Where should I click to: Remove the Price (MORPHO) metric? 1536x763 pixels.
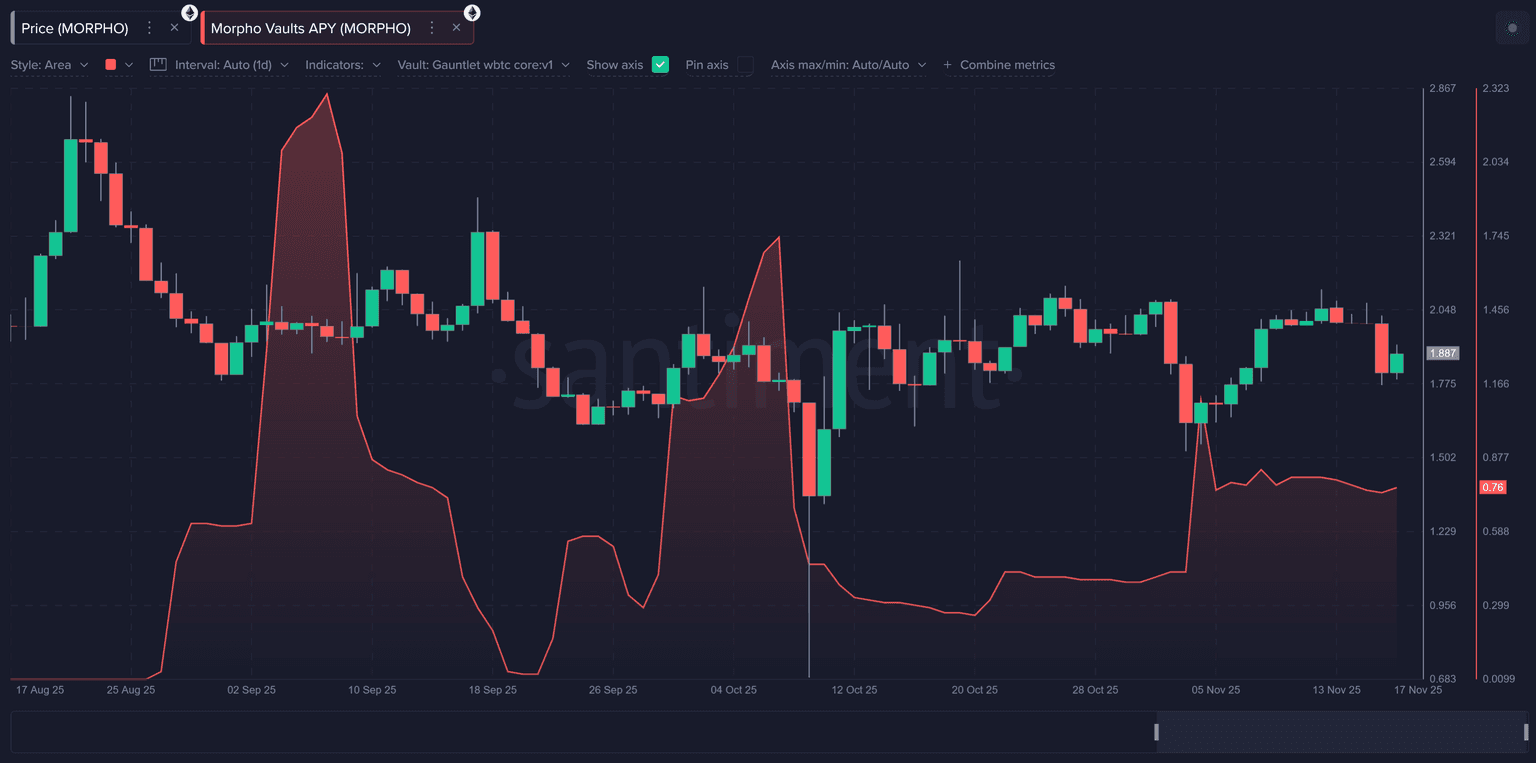pos(174,28)
